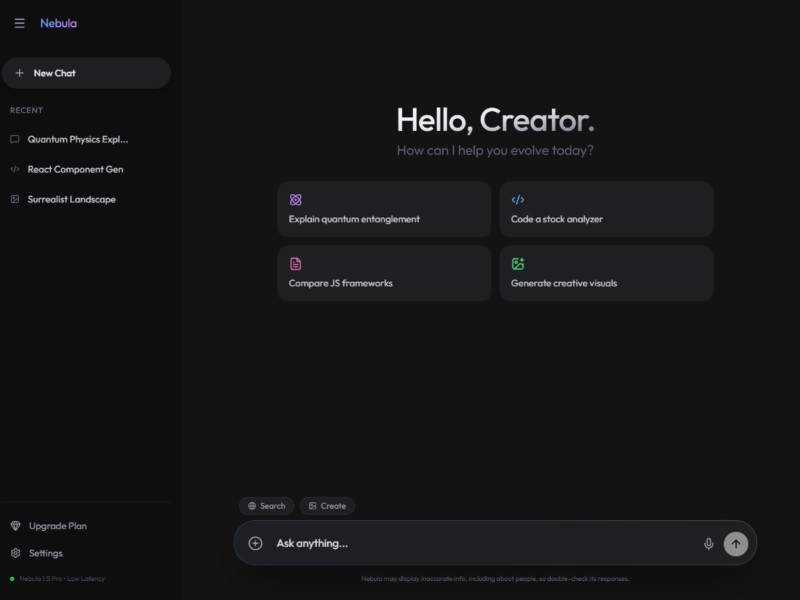Click the microphone voice input icon
The width and height of the screenshot is (800, 600).
709,543
